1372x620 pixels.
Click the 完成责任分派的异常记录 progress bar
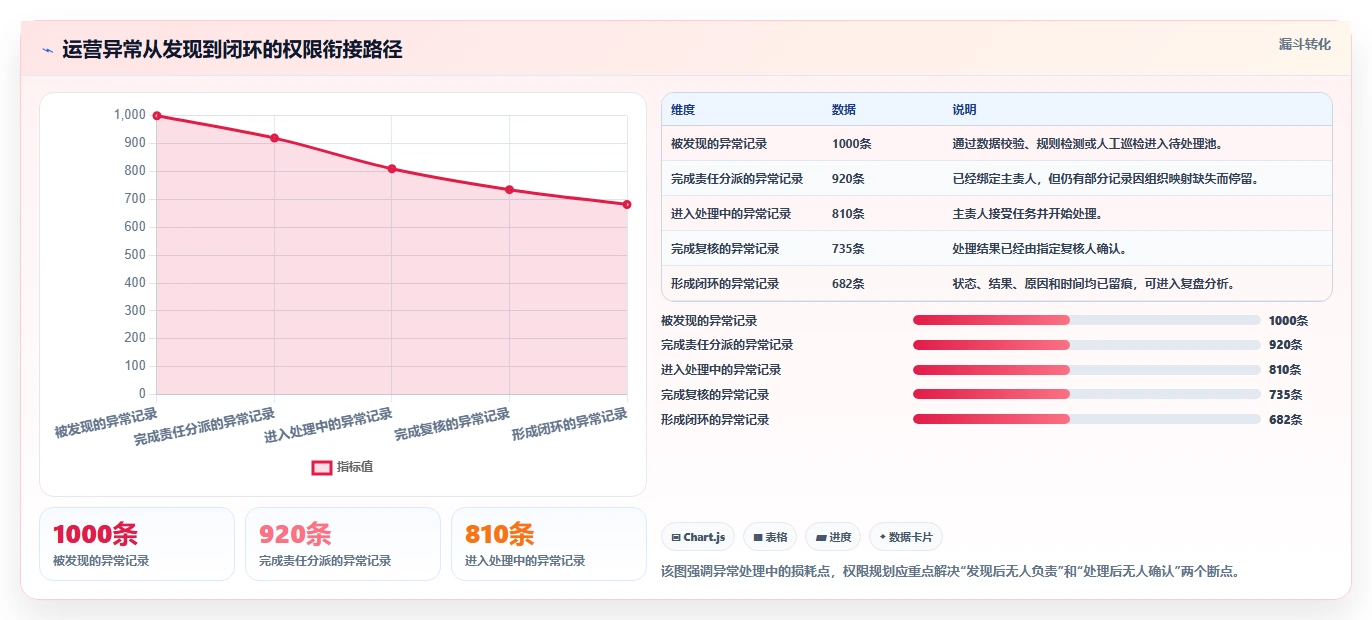pyautogui.click(x=1087, y=345)
